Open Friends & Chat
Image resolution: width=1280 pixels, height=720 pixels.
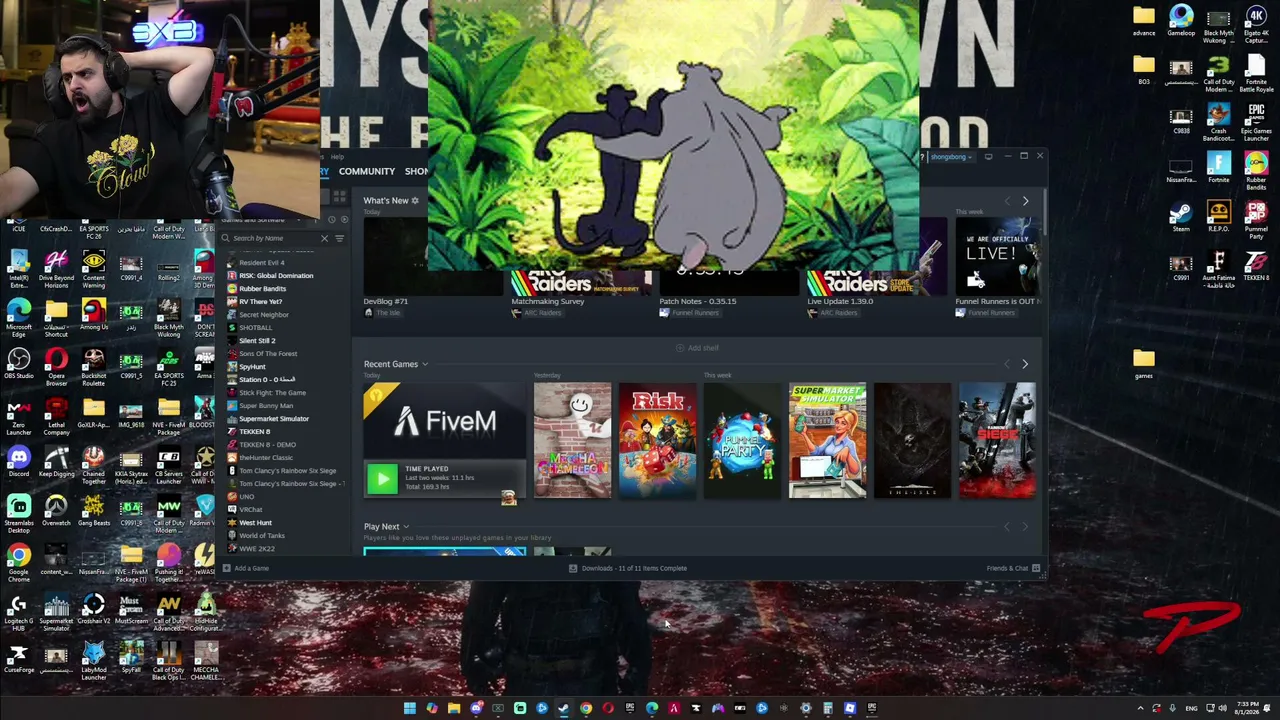(x=1013, y=568)
